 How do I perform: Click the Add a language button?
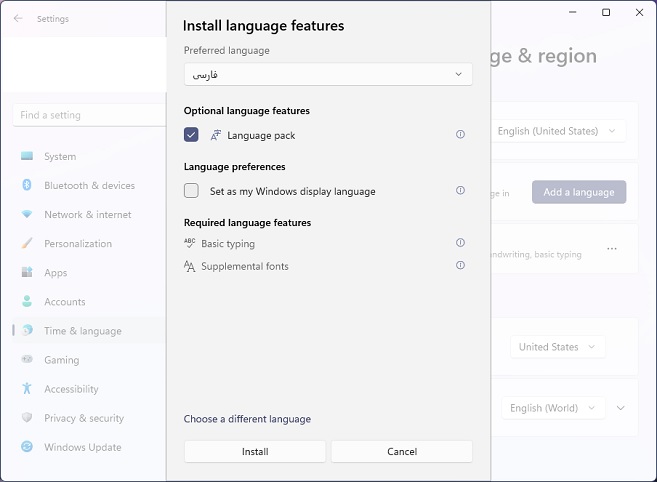tap(579, 192)
